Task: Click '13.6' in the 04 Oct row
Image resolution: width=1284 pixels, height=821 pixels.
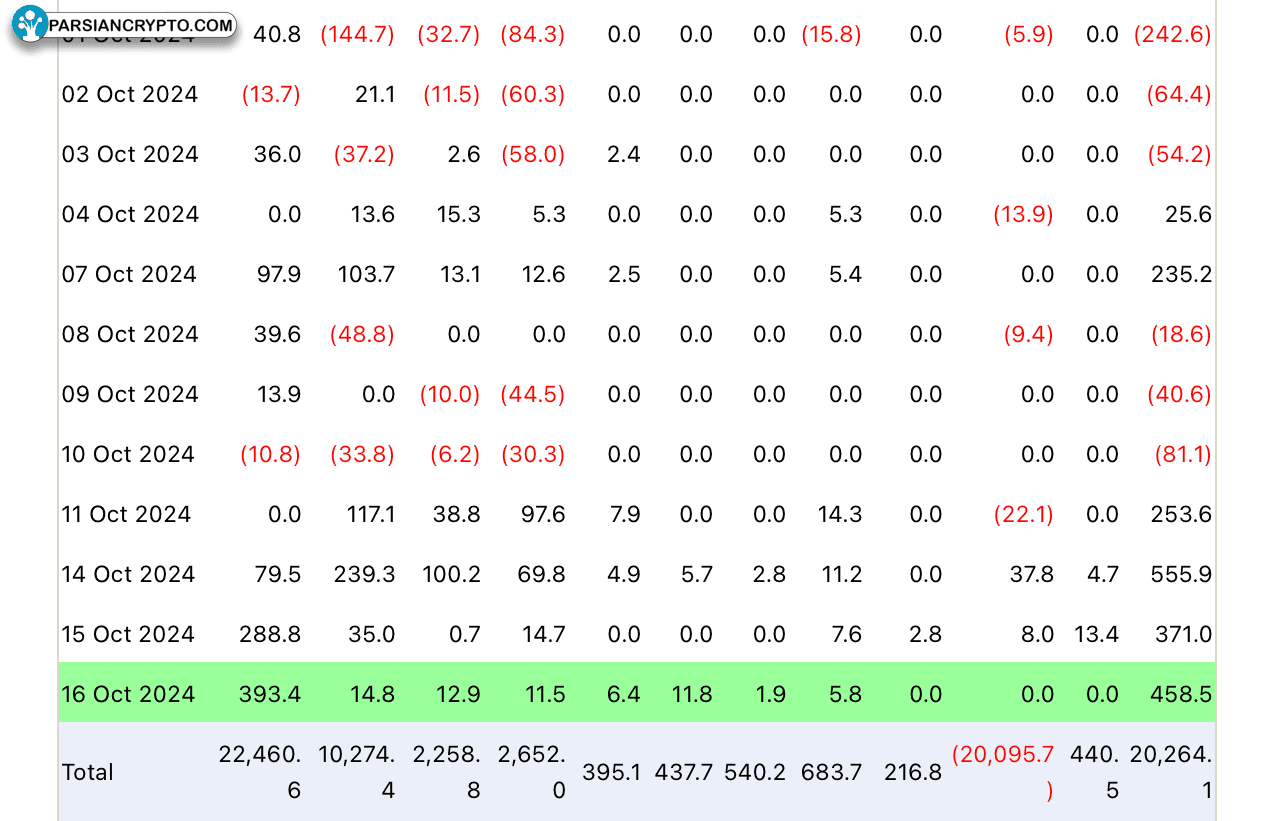Action: pyautogui.click(x=373, y=214)
